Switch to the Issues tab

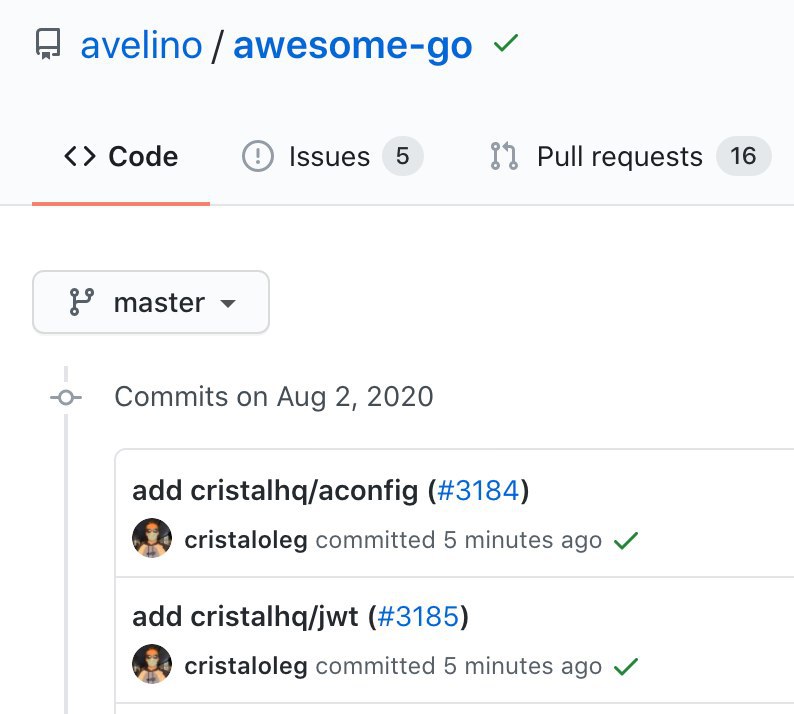coord(332,156)
